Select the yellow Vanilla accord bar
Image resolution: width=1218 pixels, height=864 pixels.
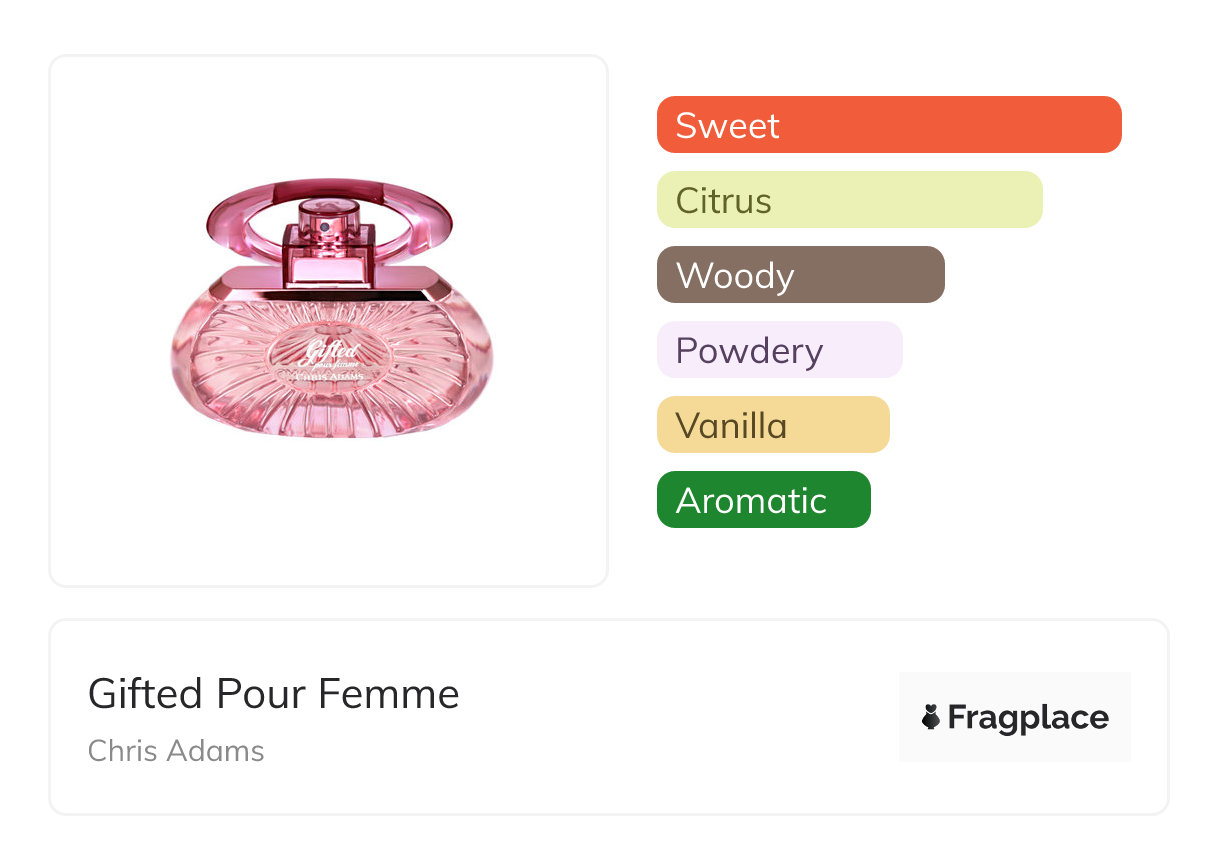click(773, 425)
